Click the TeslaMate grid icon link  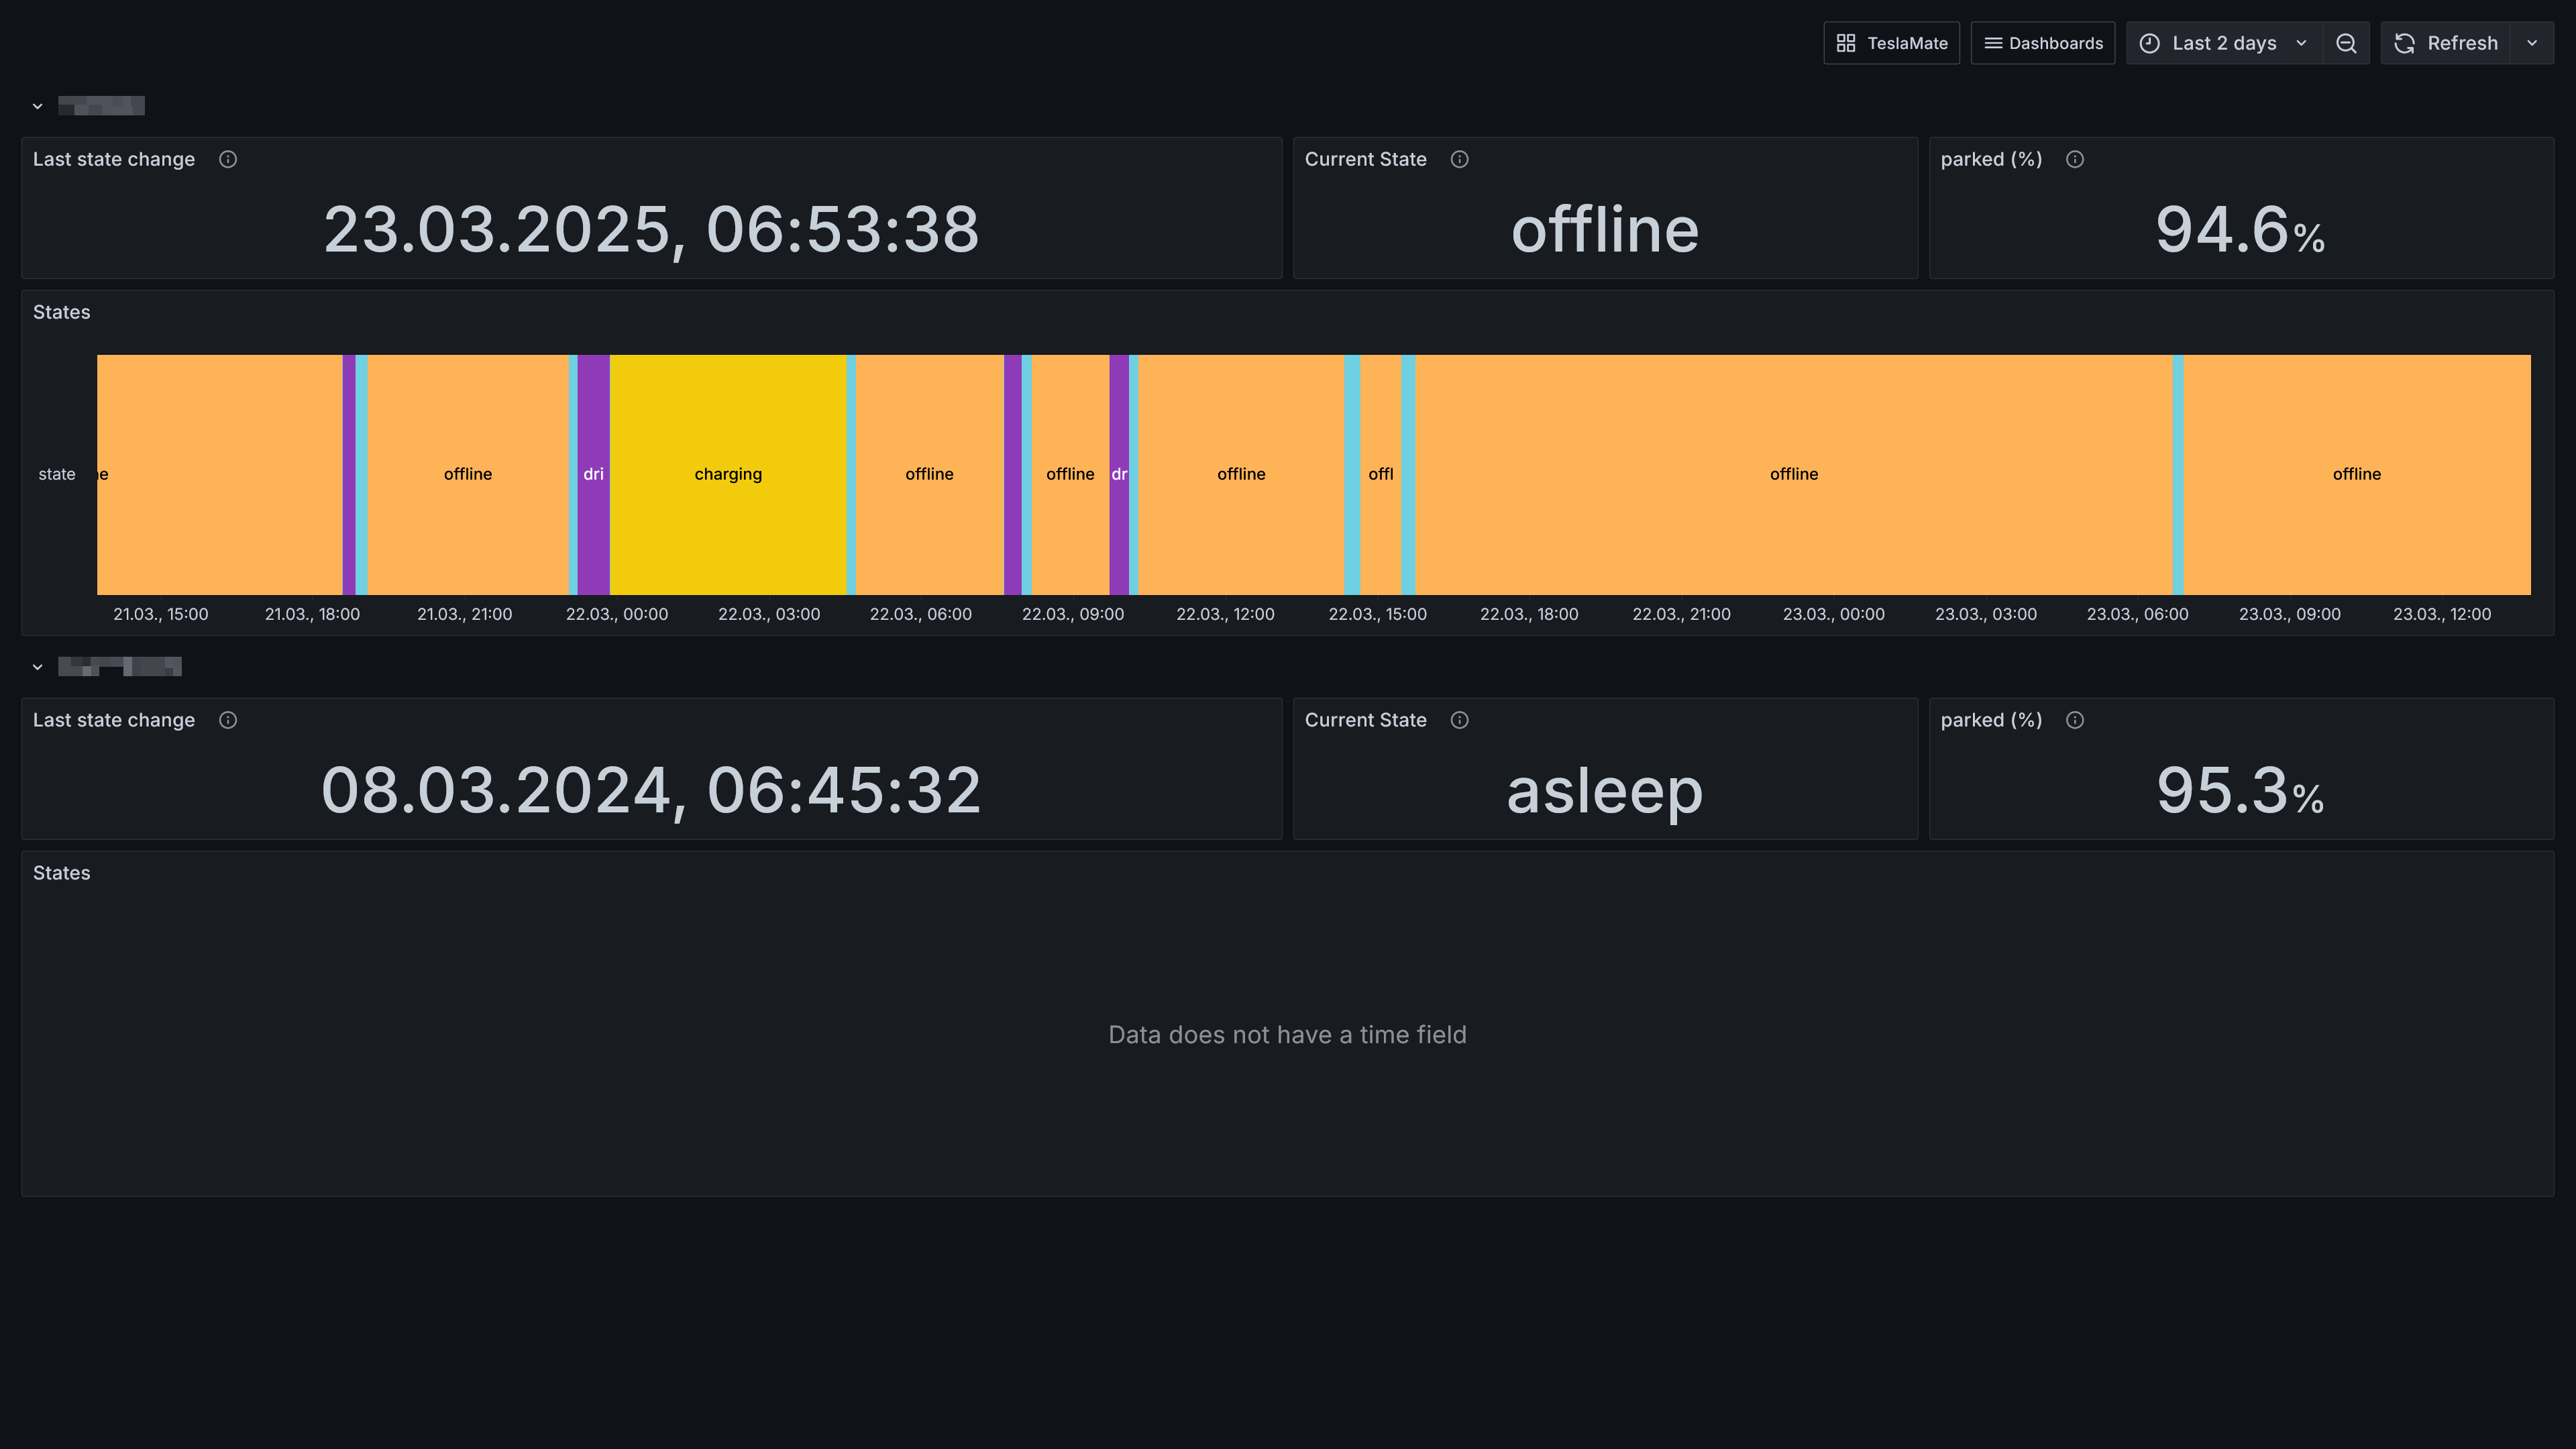(x=1891, y=43)
